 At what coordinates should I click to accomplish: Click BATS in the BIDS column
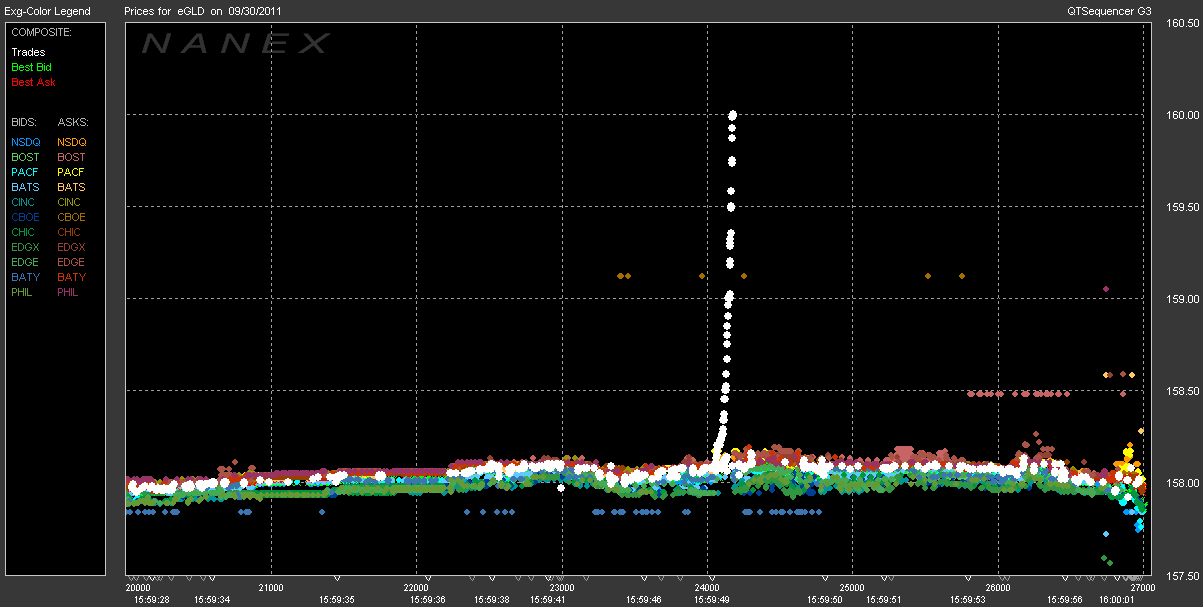pyautogui.click(x=25, y=187)
